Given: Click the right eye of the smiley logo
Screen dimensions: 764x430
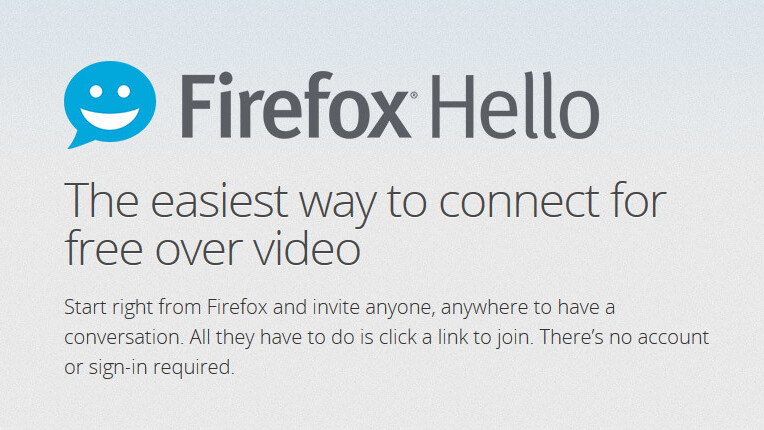Looking at the screenshot, I should point(124,92).
